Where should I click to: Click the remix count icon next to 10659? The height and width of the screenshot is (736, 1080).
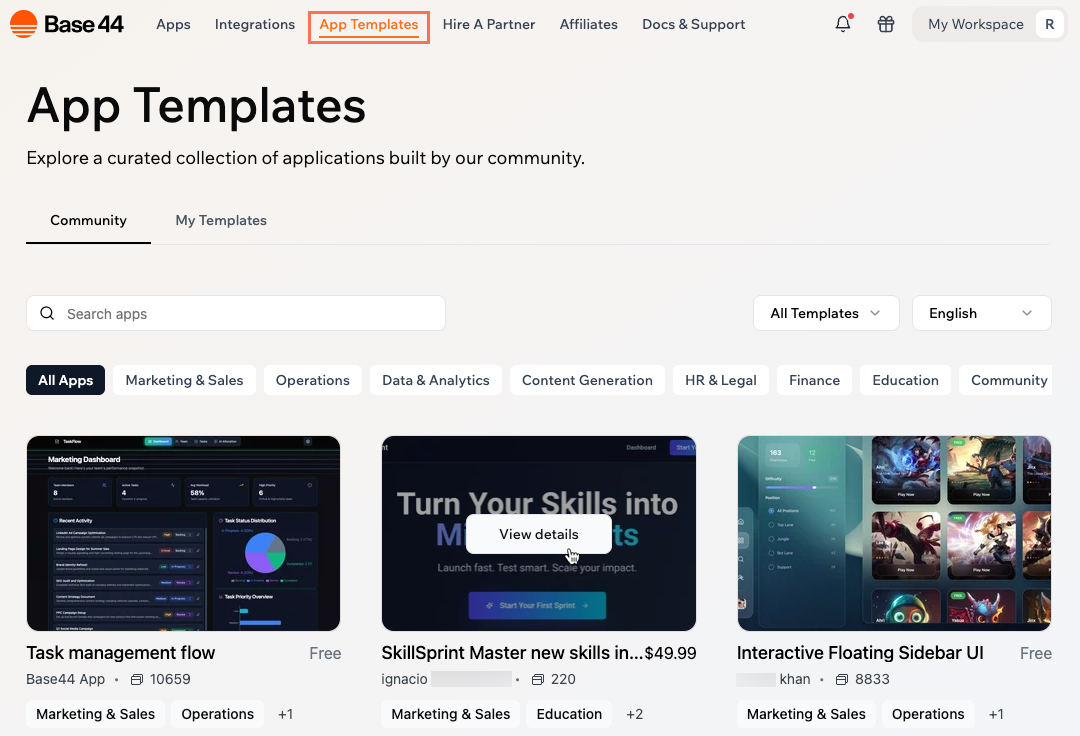tap(139, 679)
